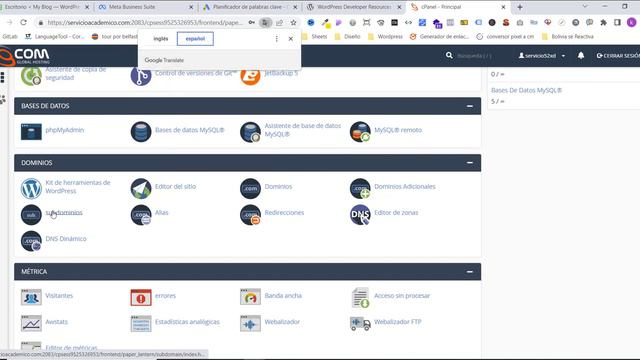Close the Google Translate popup
This screenshot has height=360, width=640.
click(291, 39)
